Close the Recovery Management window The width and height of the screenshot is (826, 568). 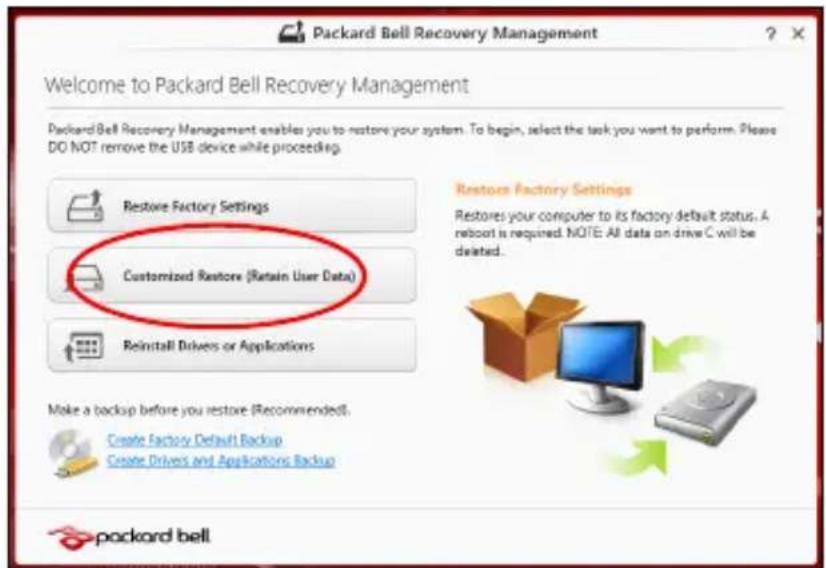click(799, 34)
